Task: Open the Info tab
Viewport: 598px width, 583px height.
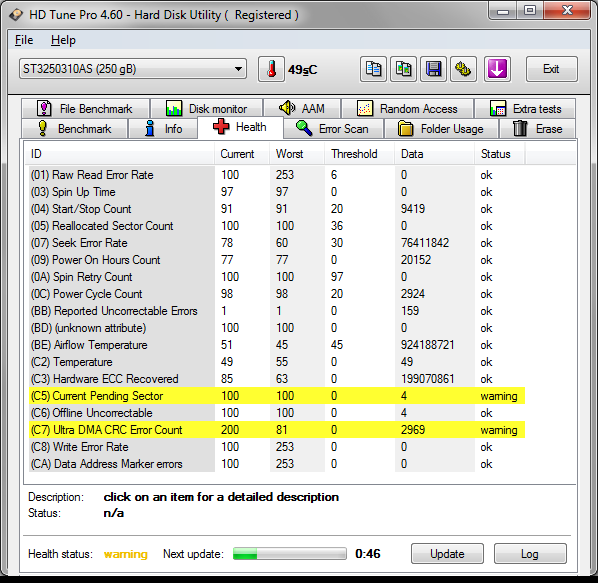Action: (x=164, y=128)
